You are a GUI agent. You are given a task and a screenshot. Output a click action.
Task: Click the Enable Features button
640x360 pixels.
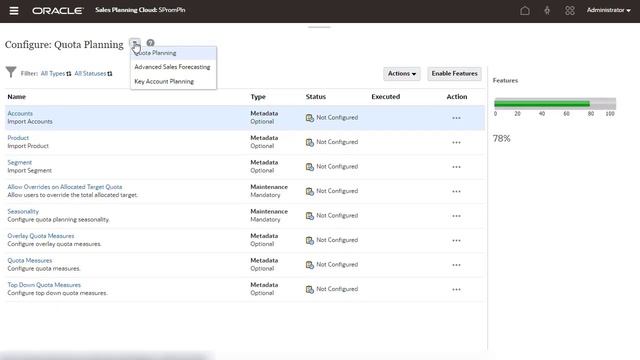tap(454, 73)
